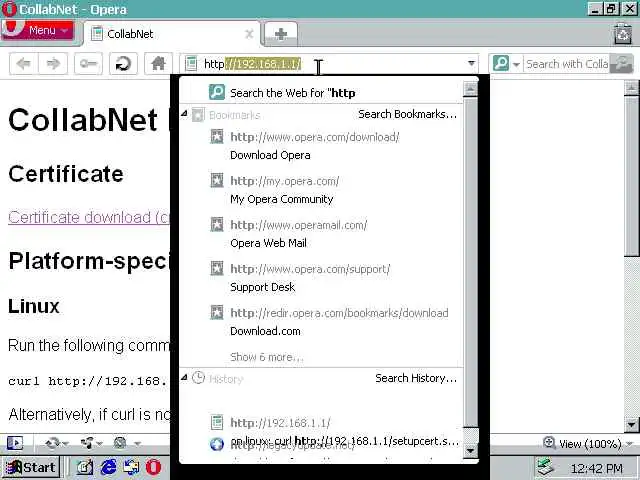
Task: Go to the home page
Action: pyautogui.click(x=158, y=64)
